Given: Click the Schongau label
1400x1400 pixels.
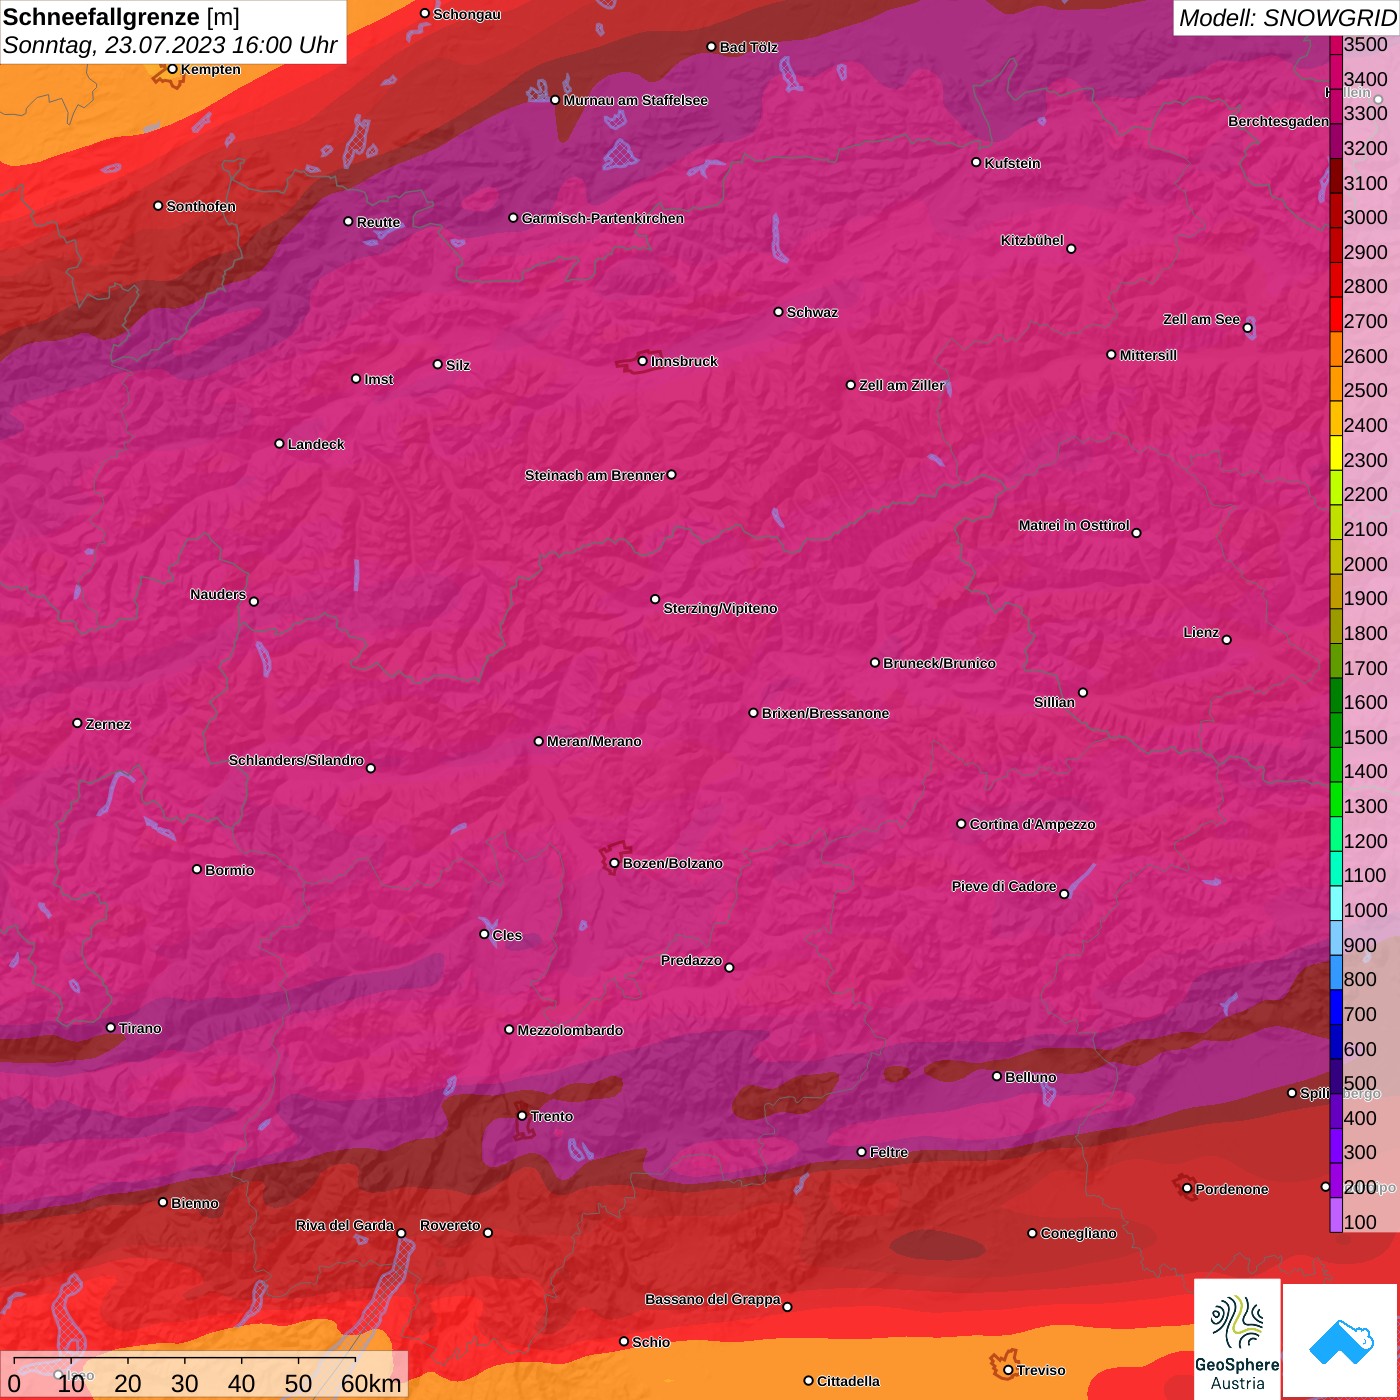Looking at the screenshot, I should pyautogui.click(x=467, y=14).
